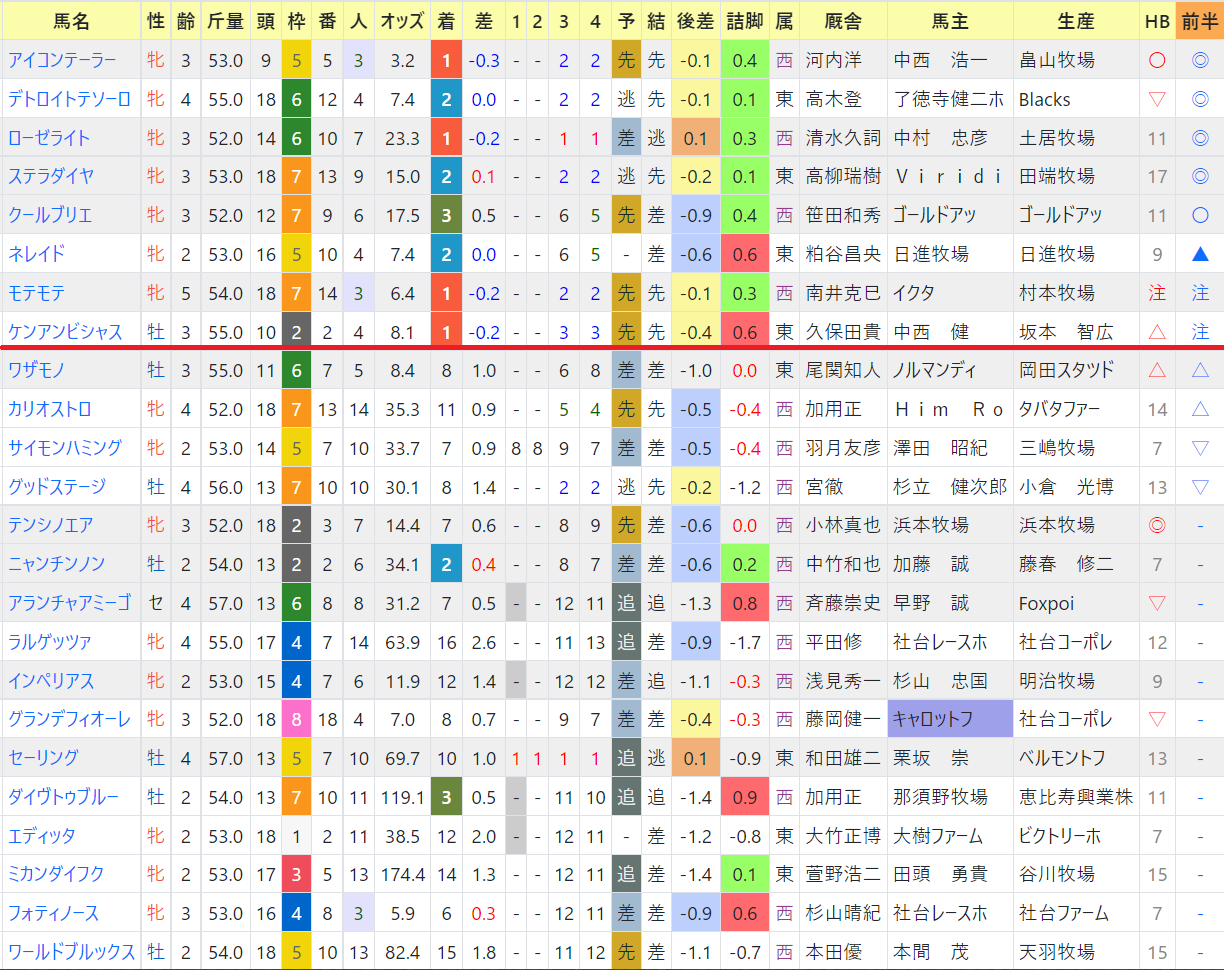
Task: Open horse link ワールドブルックス
Action: click(72, 952)
